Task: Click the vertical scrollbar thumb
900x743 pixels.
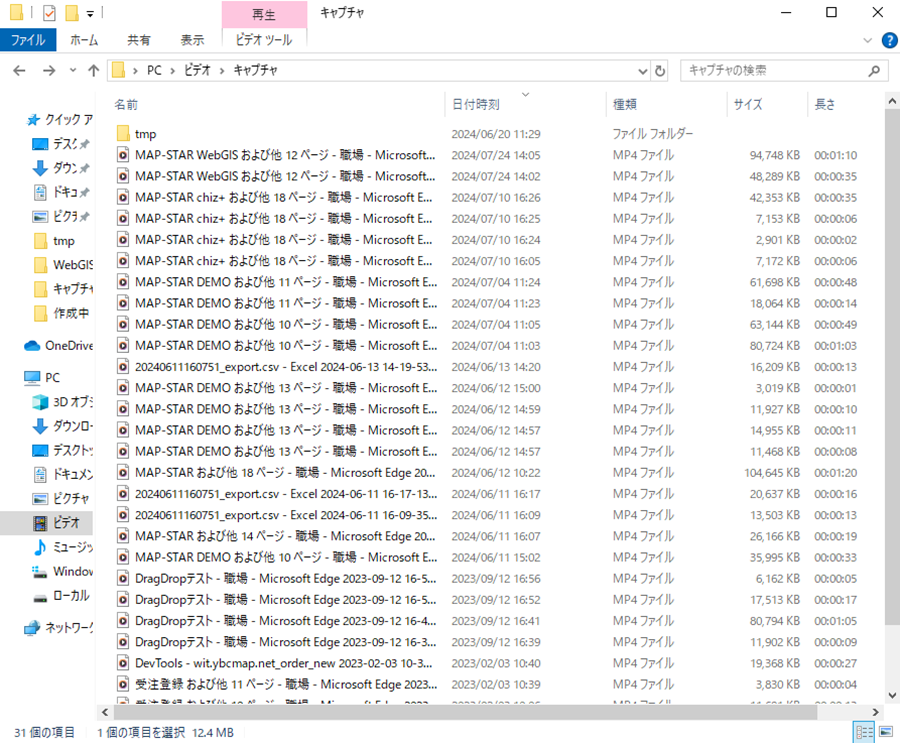Action: (x=892, y=367)
